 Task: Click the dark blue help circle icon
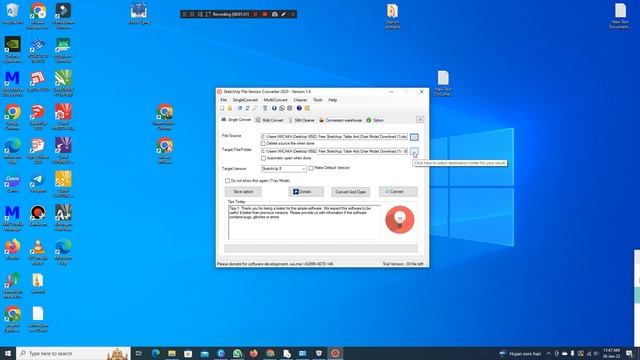coord(299,108)
